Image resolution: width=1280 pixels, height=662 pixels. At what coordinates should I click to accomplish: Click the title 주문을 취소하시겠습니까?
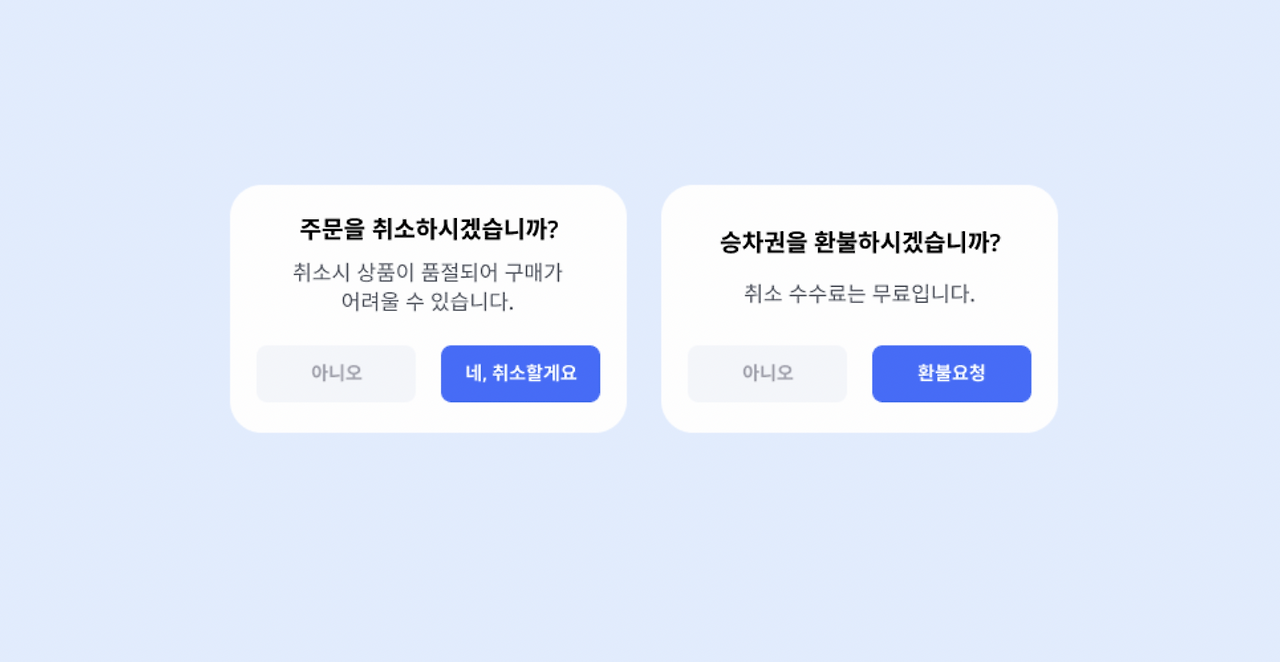[x=428, y=229]
